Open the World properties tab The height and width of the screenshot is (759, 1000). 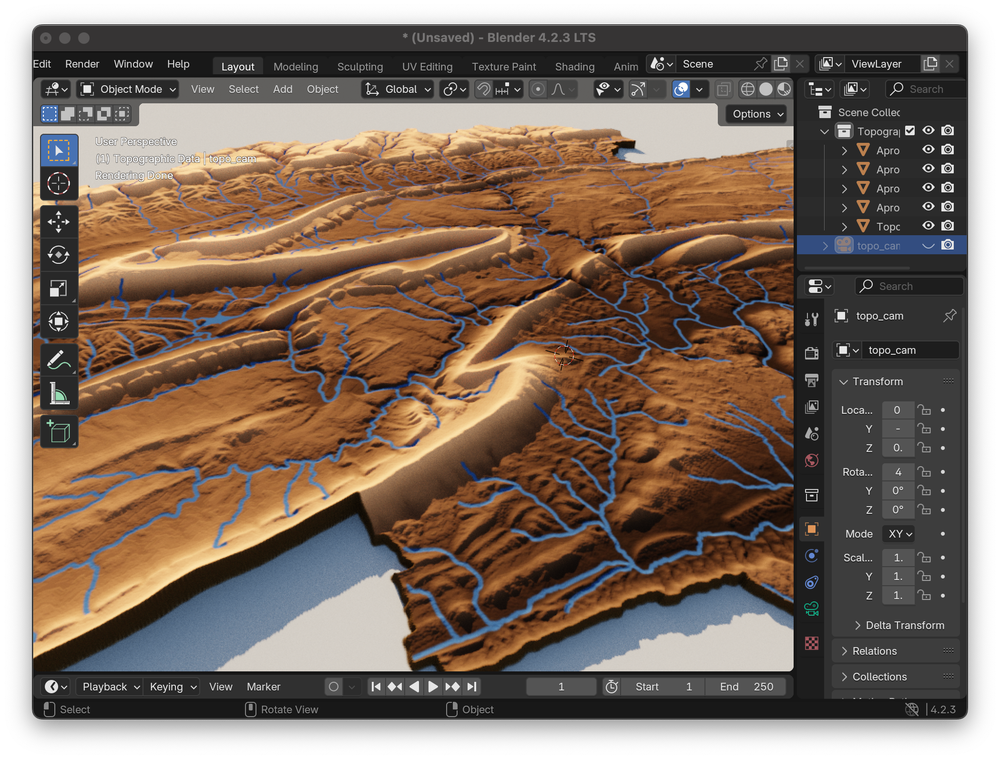click(811, 461)
